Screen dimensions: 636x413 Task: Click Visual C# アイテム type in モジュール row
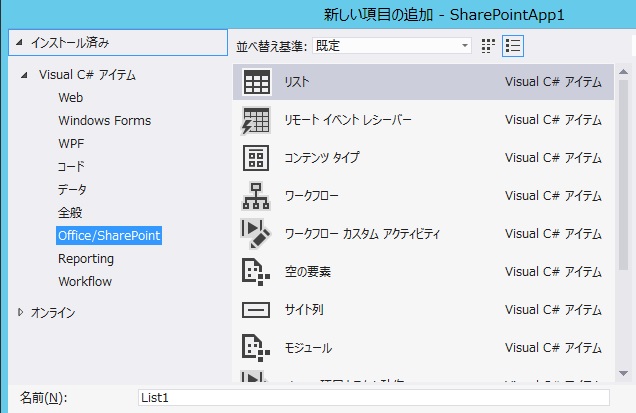pos(553,348)
